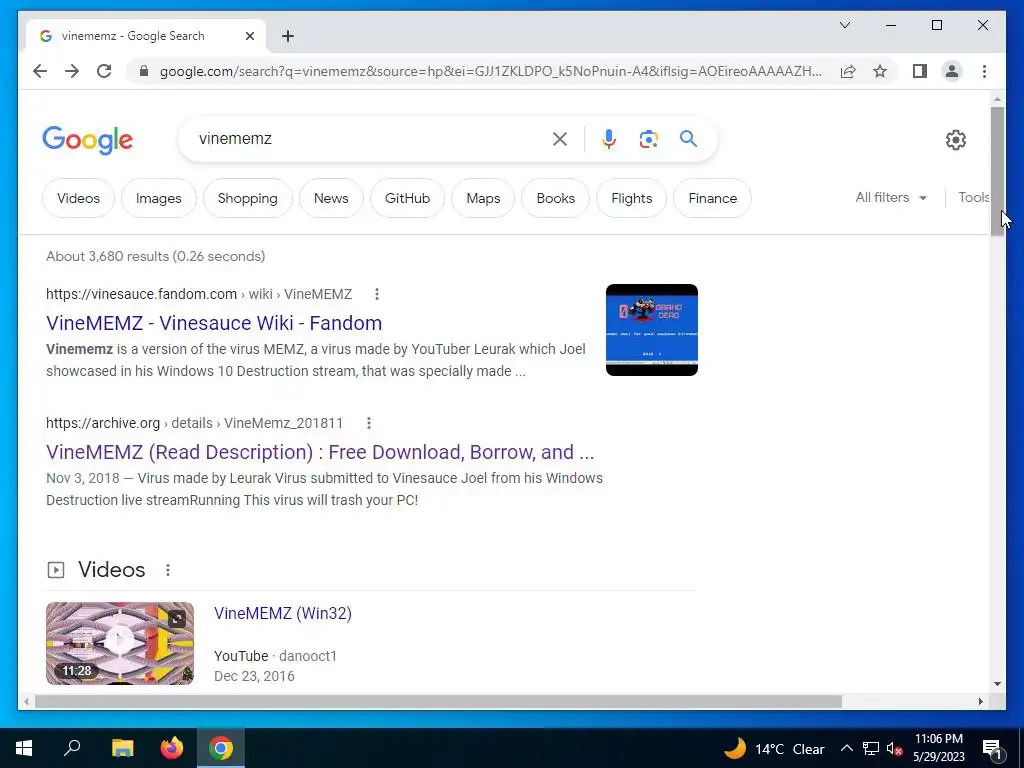The height and width of the screenshot is (768, 1024).
Task: Open the tab search dropdown arrow
Action: pyautogui.click(x=844, y=25)
